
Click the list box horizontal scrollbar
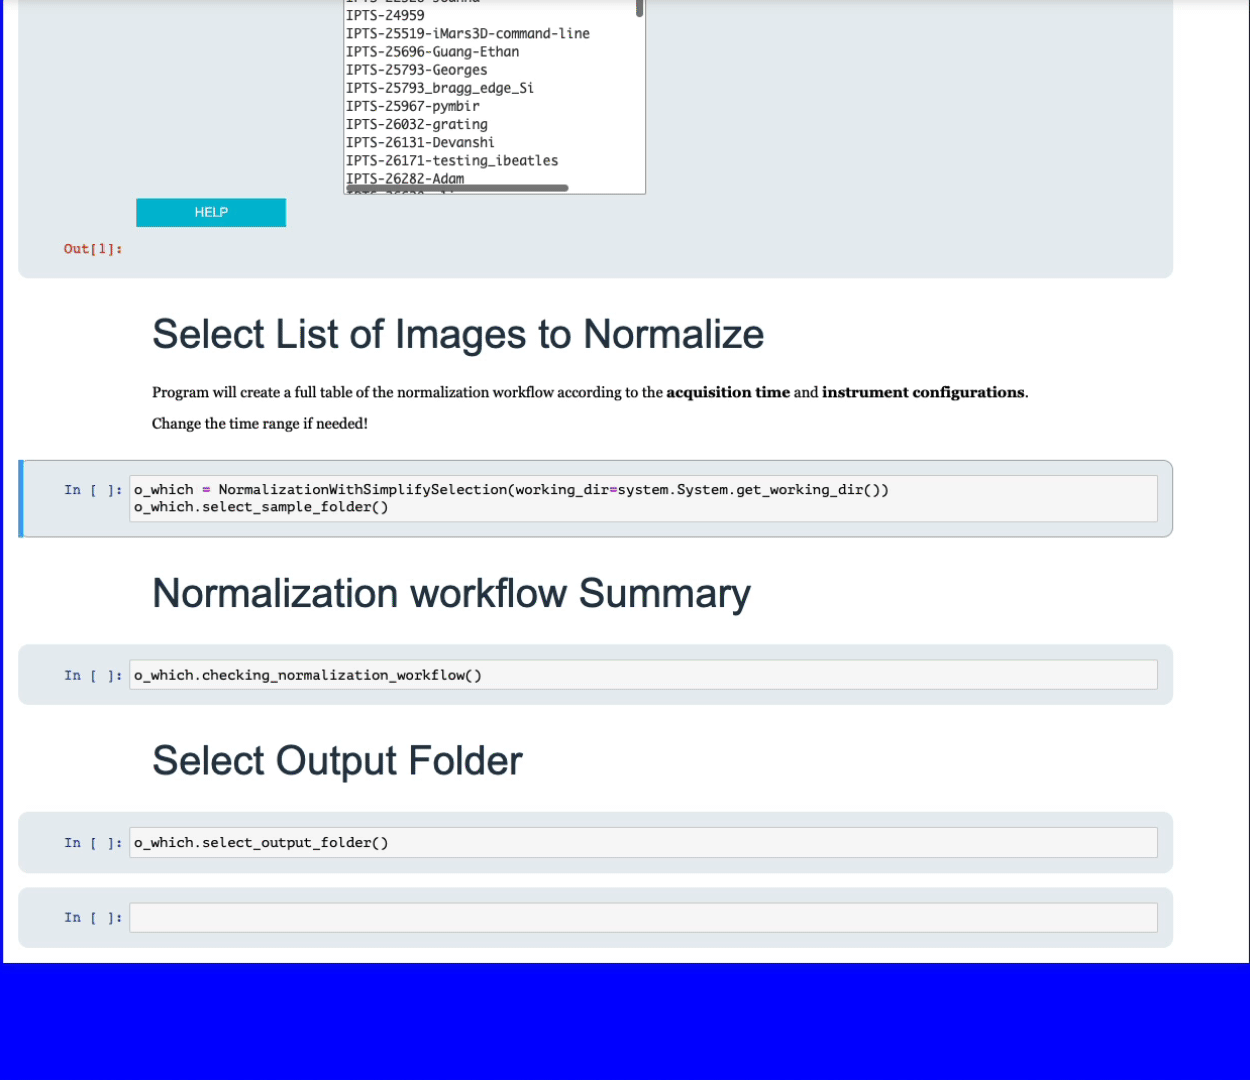pos(457,188)
